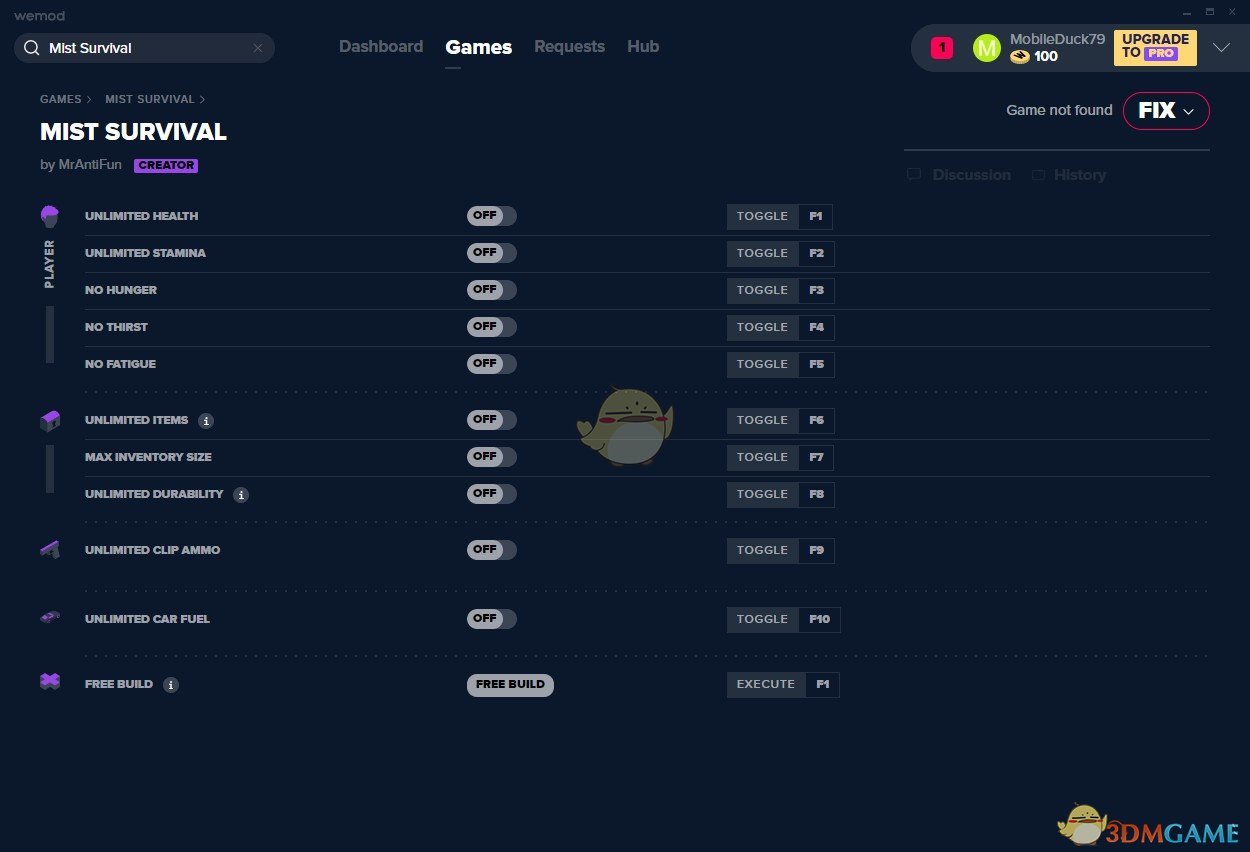Open the red notification badge
The width and height of the screenshot is (1250, 852).
click(x=942, y=48)
